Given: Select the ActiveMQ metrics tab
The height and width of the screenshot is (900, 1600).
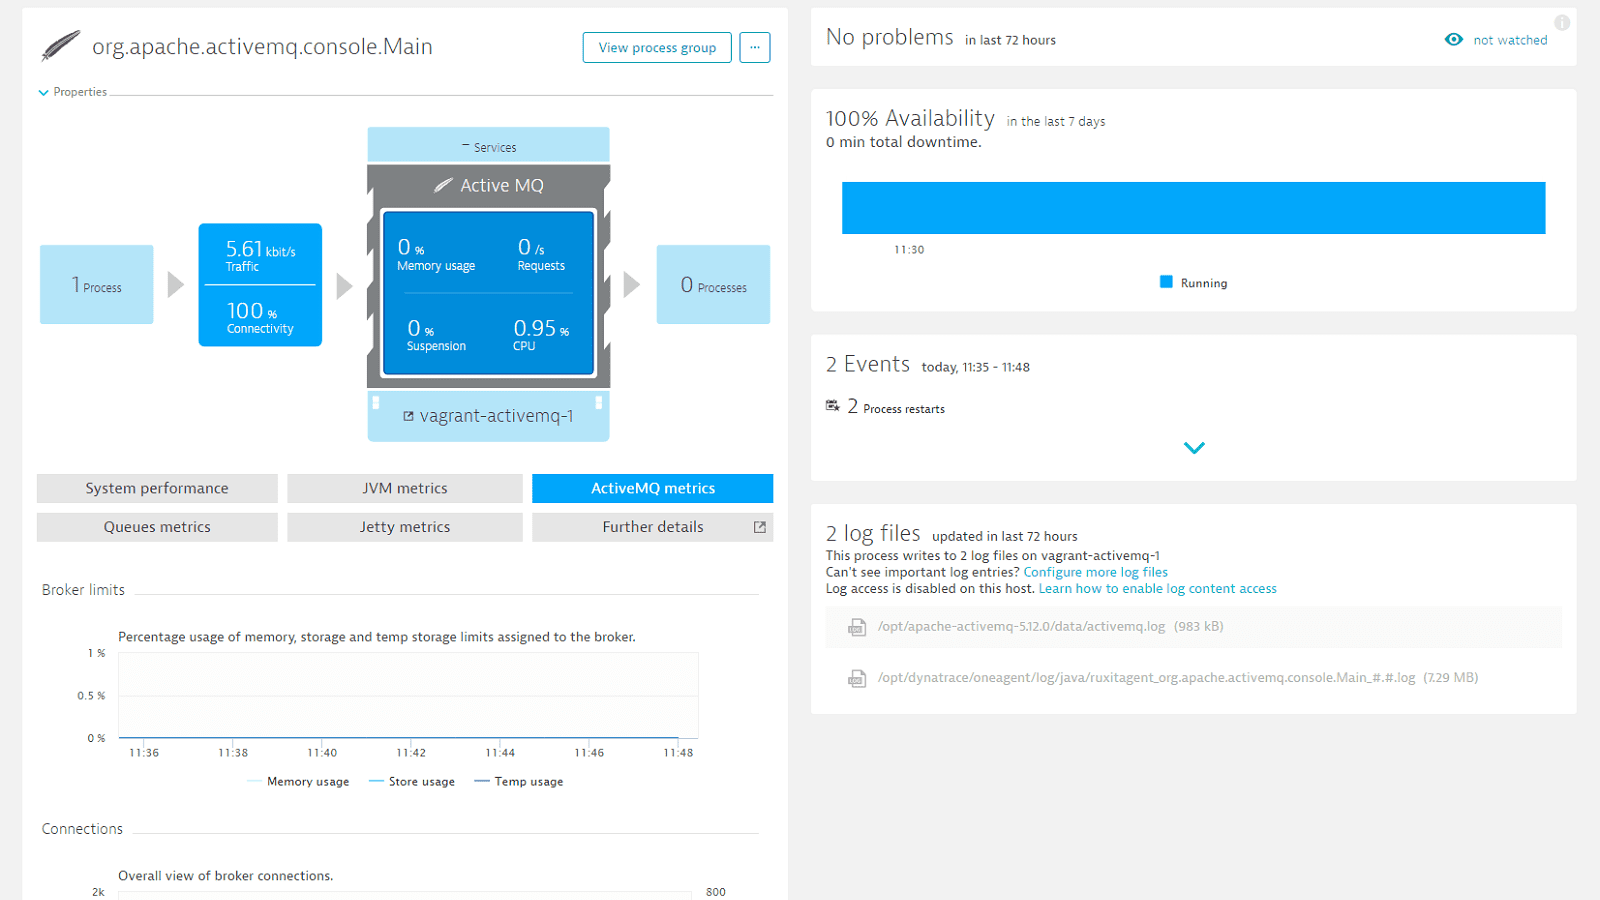Looking at the screenshot, I should [x=653, y=488].
